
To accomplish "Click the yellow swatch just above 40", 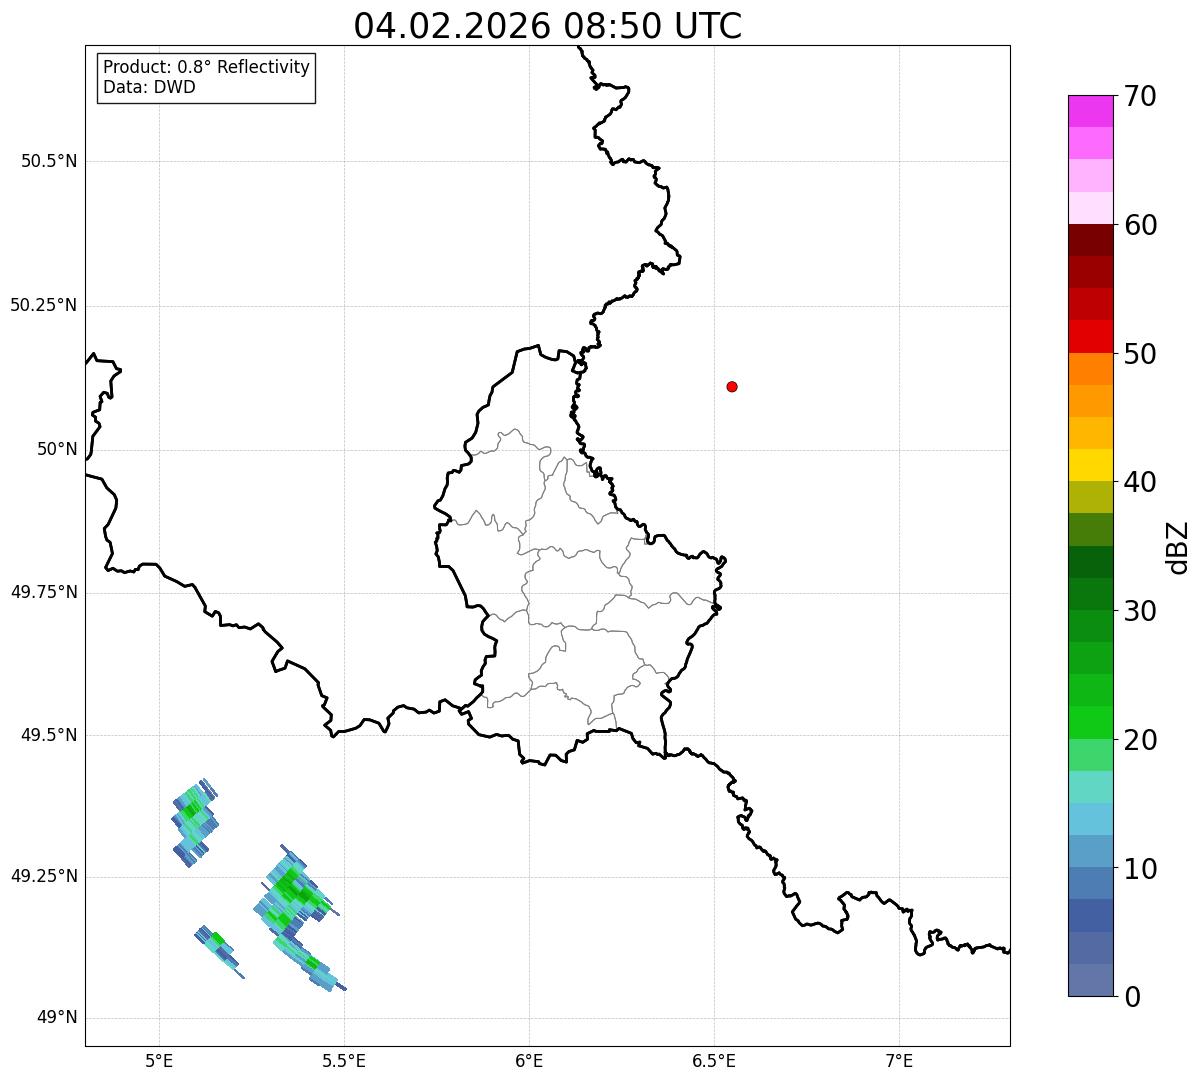I will 1090,465.
